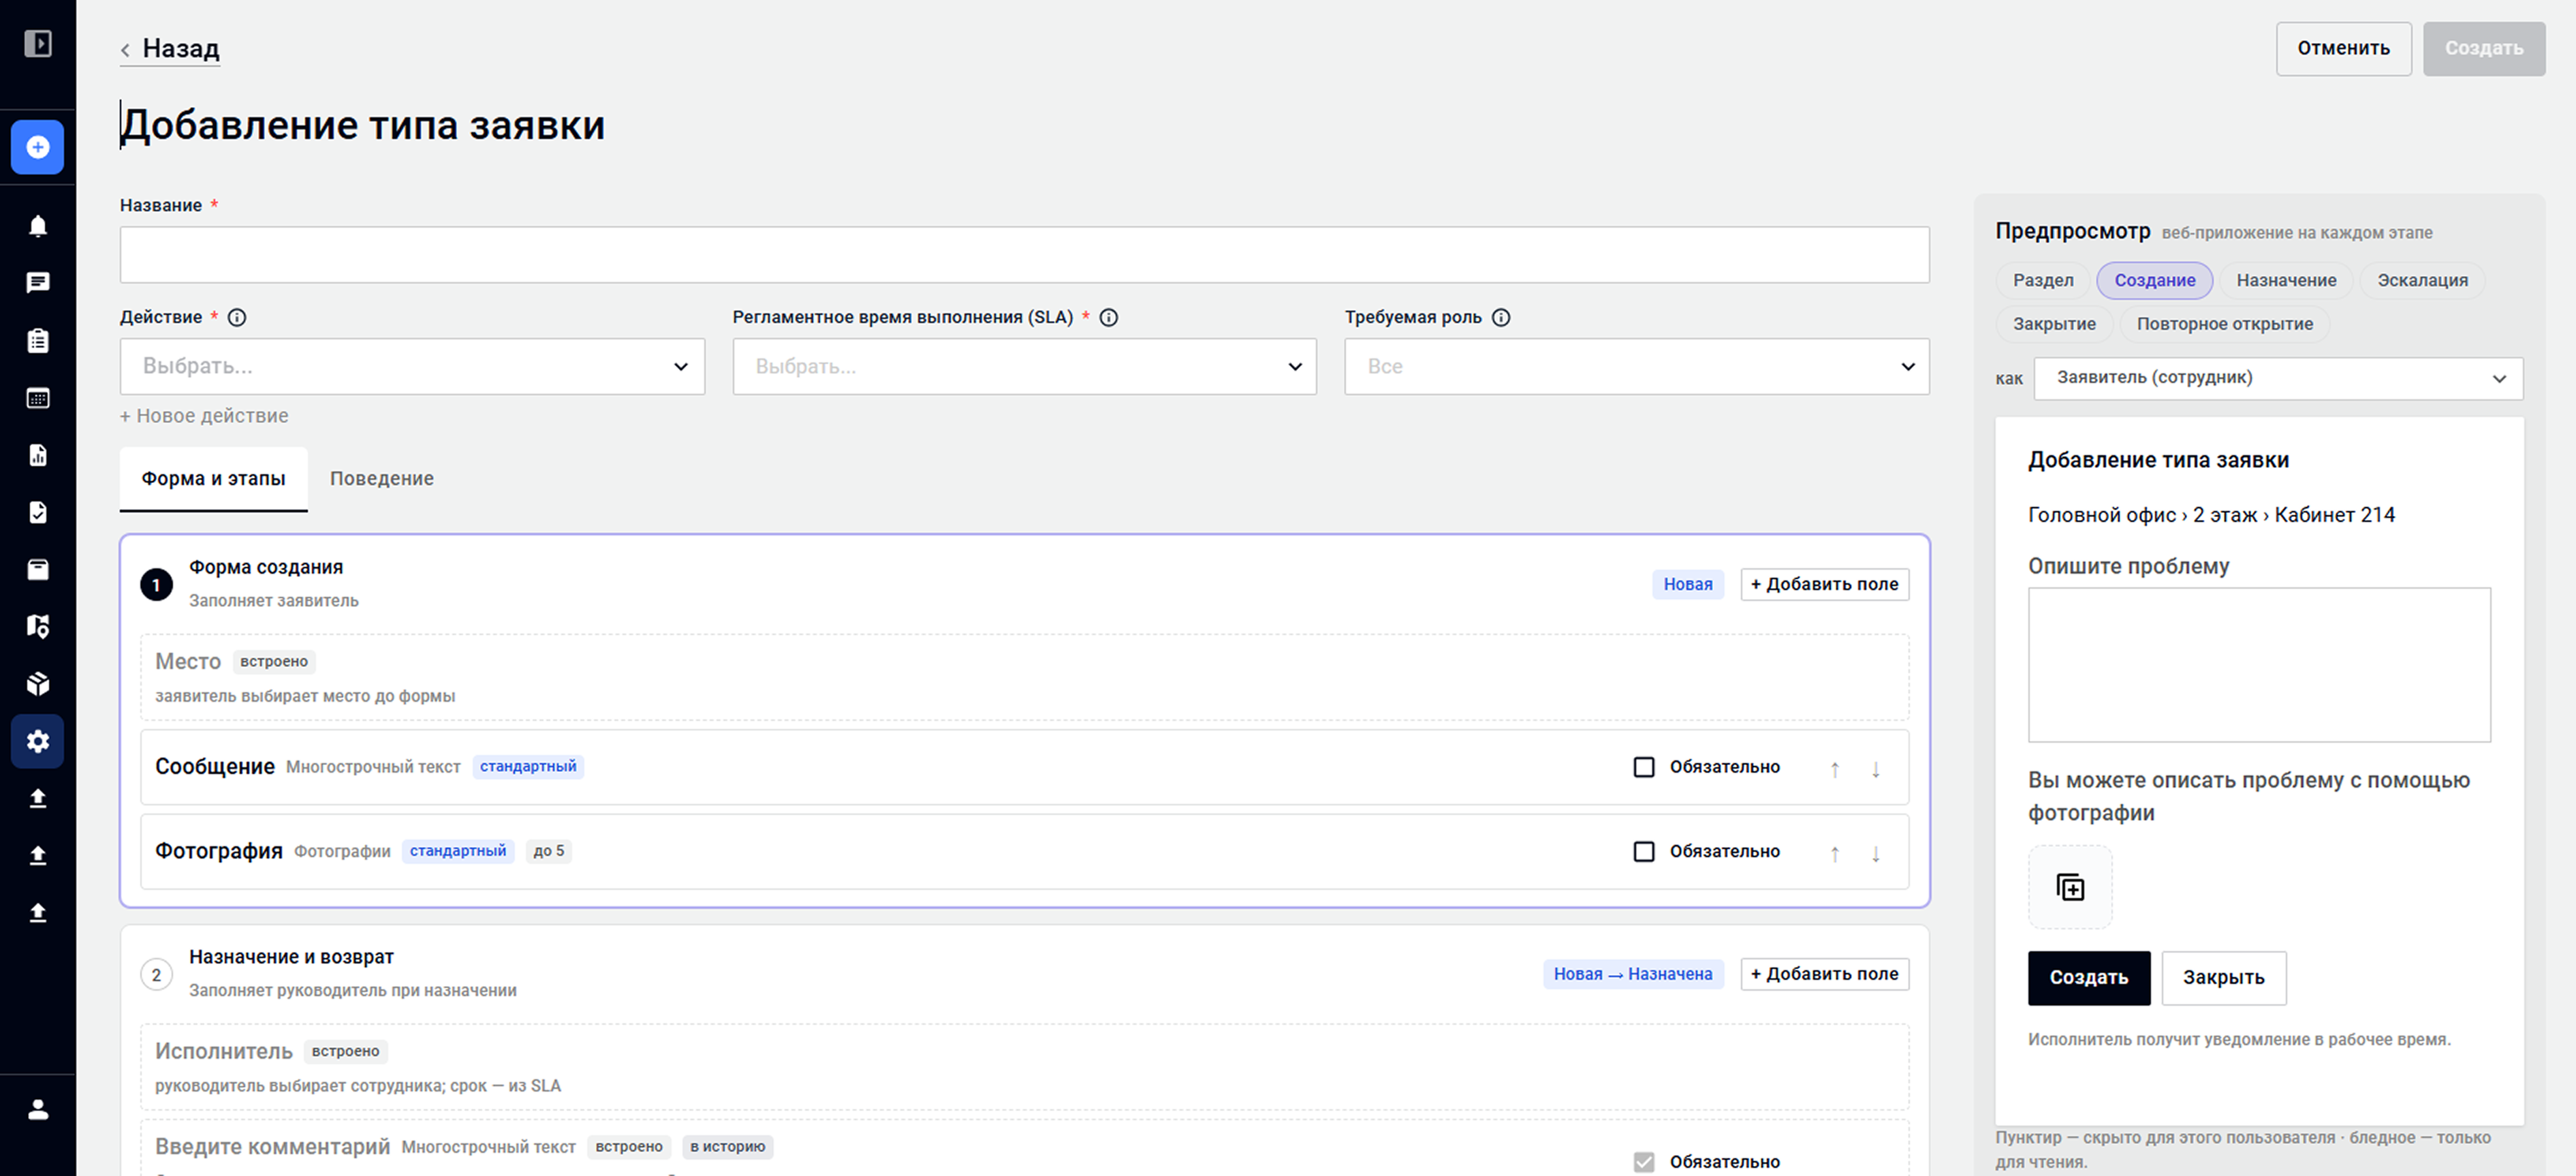The width and height of the screenshot is (2576, 1176).
Task: Open the chart report document icon
Action: tap(38, 455)
